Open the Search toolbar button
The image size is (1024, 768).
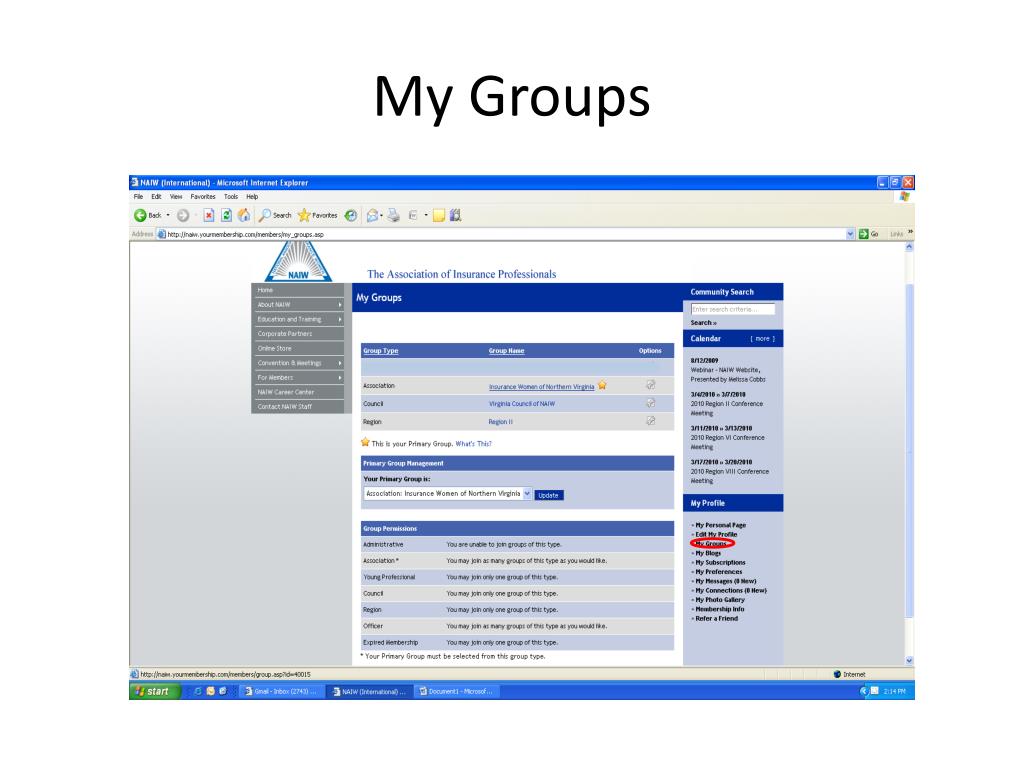click(x=275, y=215)
